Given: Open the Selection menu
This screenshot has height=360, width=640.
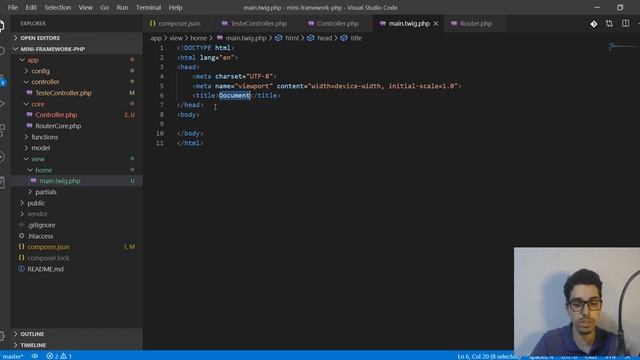Looking at the screenshot, I should (58, 7).
